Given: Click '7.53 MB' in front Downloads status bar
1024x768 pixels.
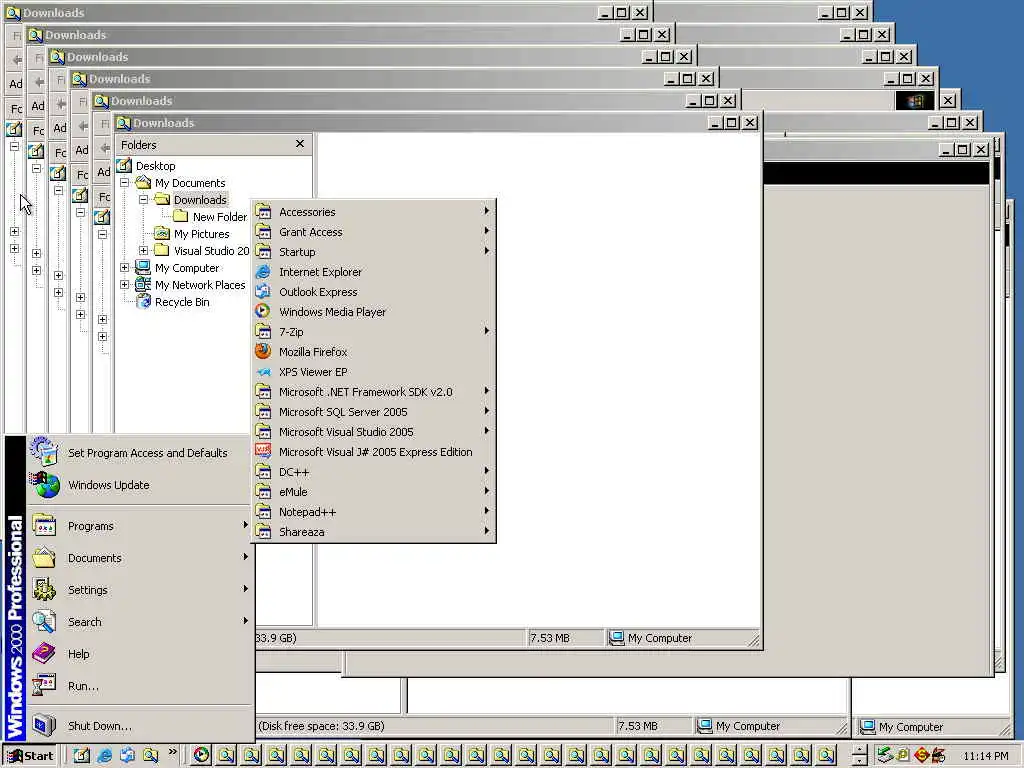Looking at the screenshot, I should pyautogui.click(x=549, y=638).
